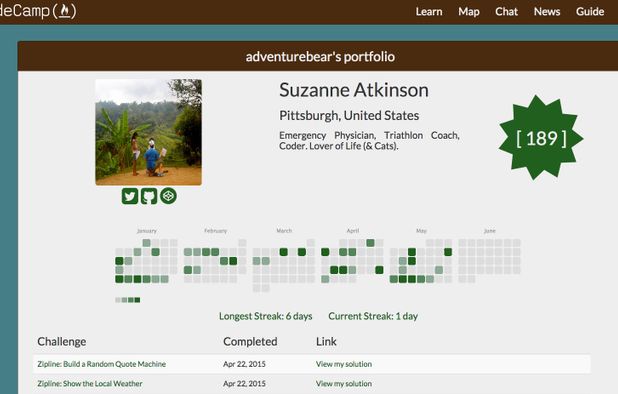The height and width of the screenshot is (394, 618).
Task: Open Zipline: Build a Random Quote Machine
Action: point(102,364)
